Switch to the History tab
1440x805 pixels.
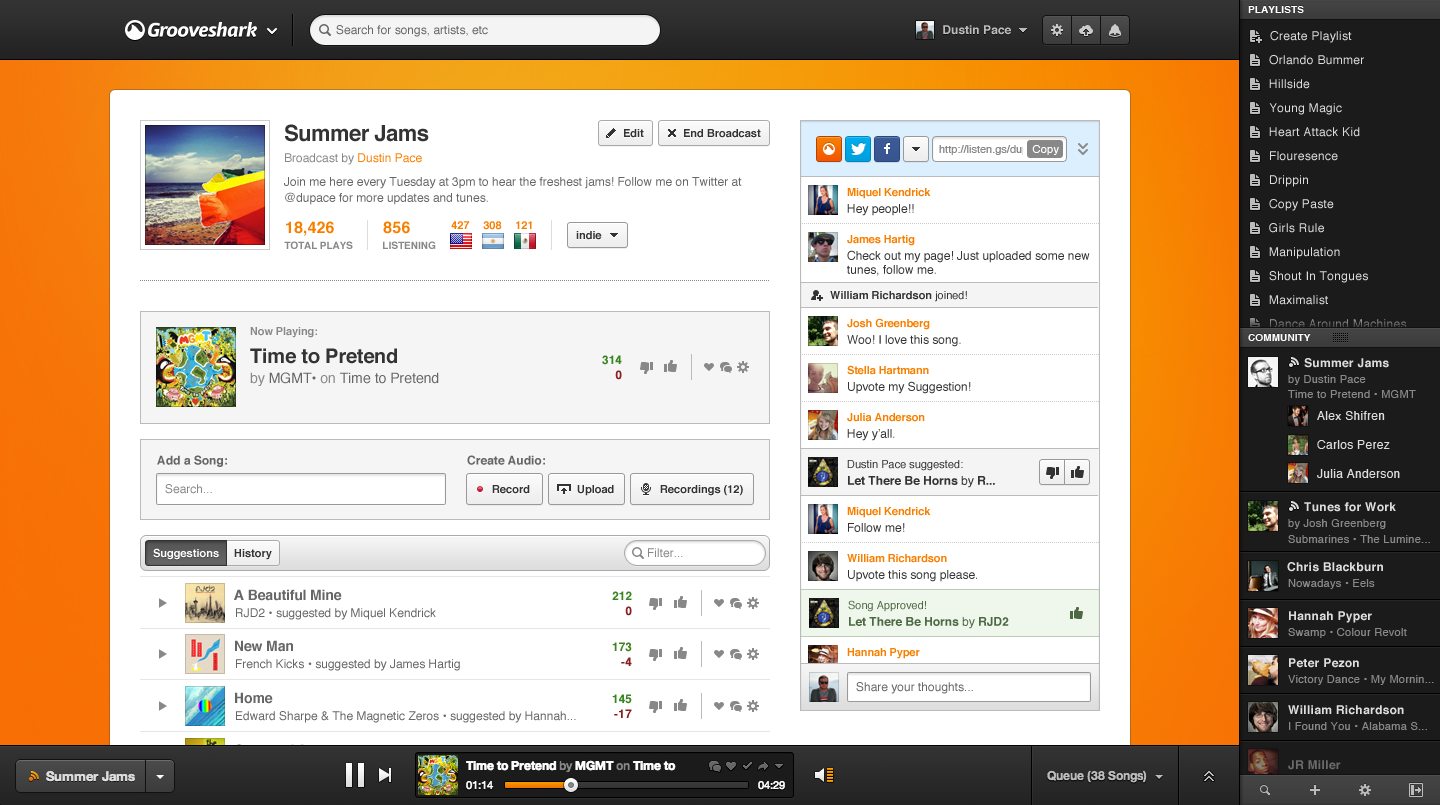[252, 553]
